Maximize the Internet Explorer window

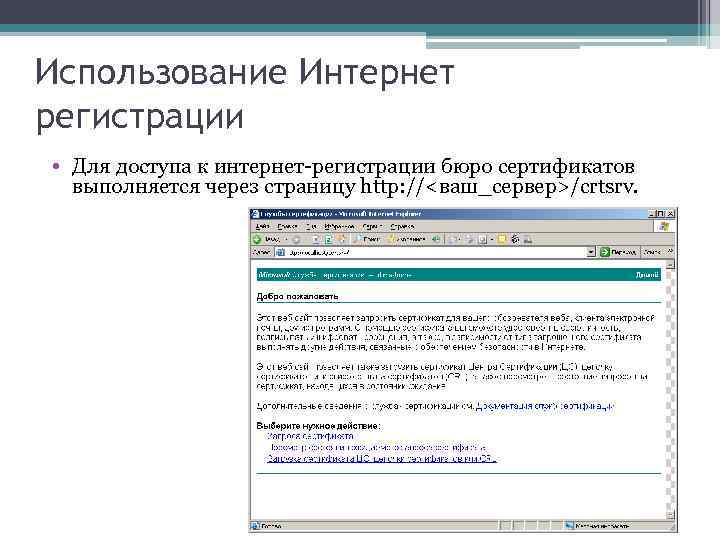660,214
